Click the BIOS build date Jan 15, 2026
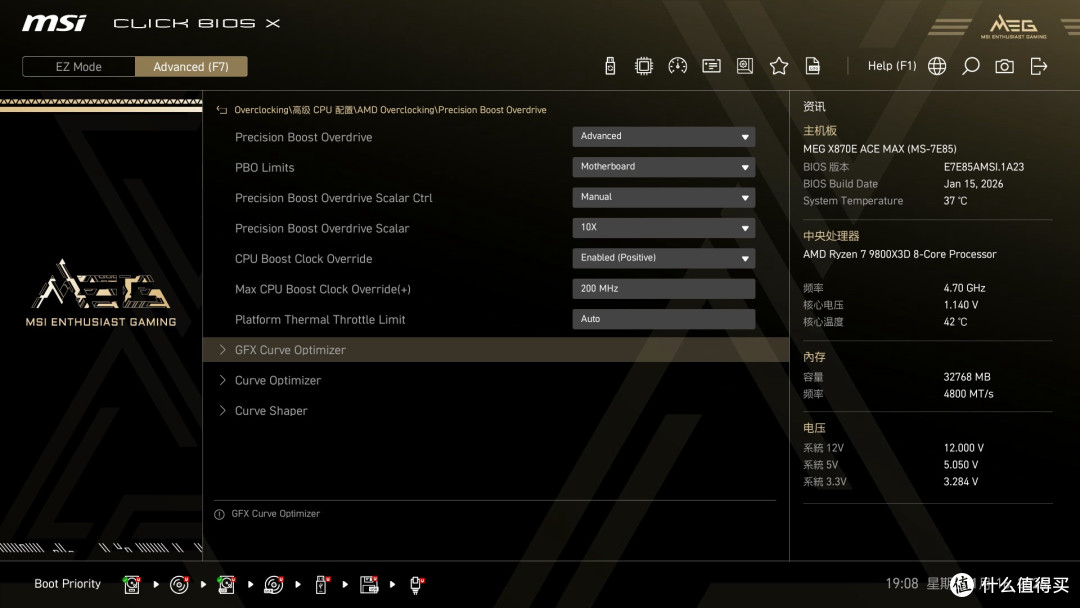 (973, 184)
